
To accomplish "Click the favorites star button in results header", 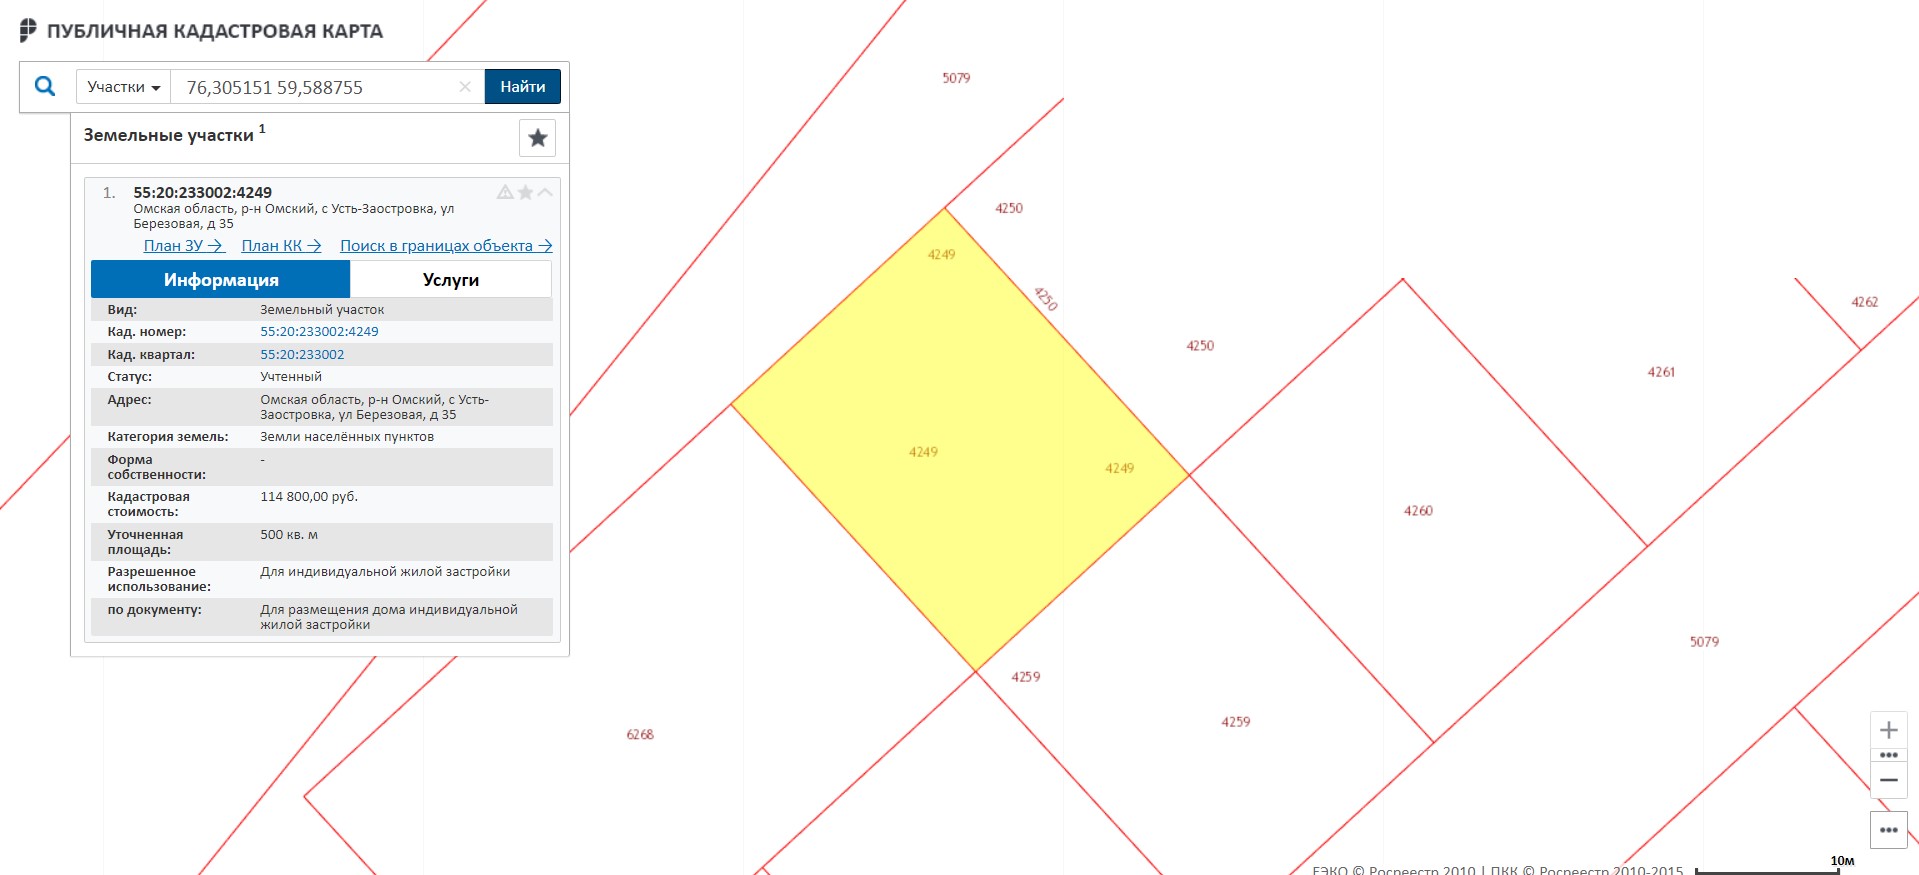I will tap(538, 138).
